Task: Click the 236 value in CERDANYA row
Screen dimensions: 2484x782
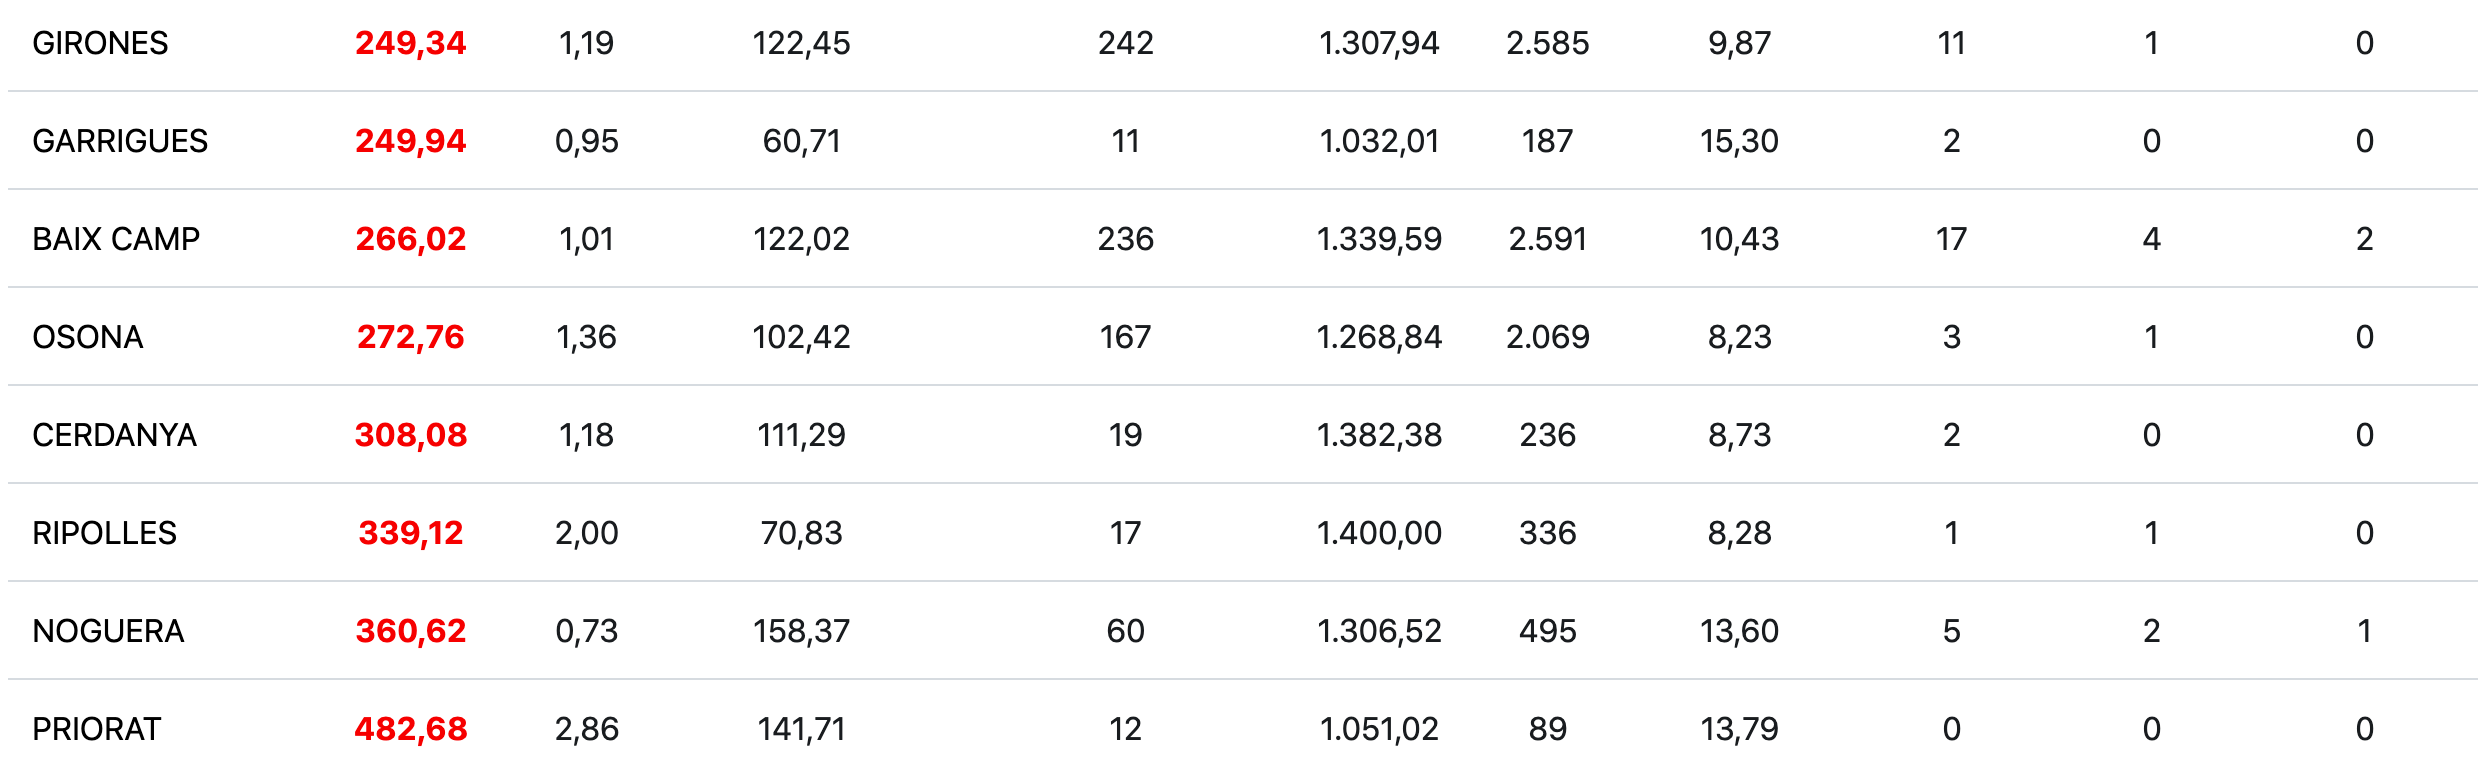Action: tap(1547, 435)
